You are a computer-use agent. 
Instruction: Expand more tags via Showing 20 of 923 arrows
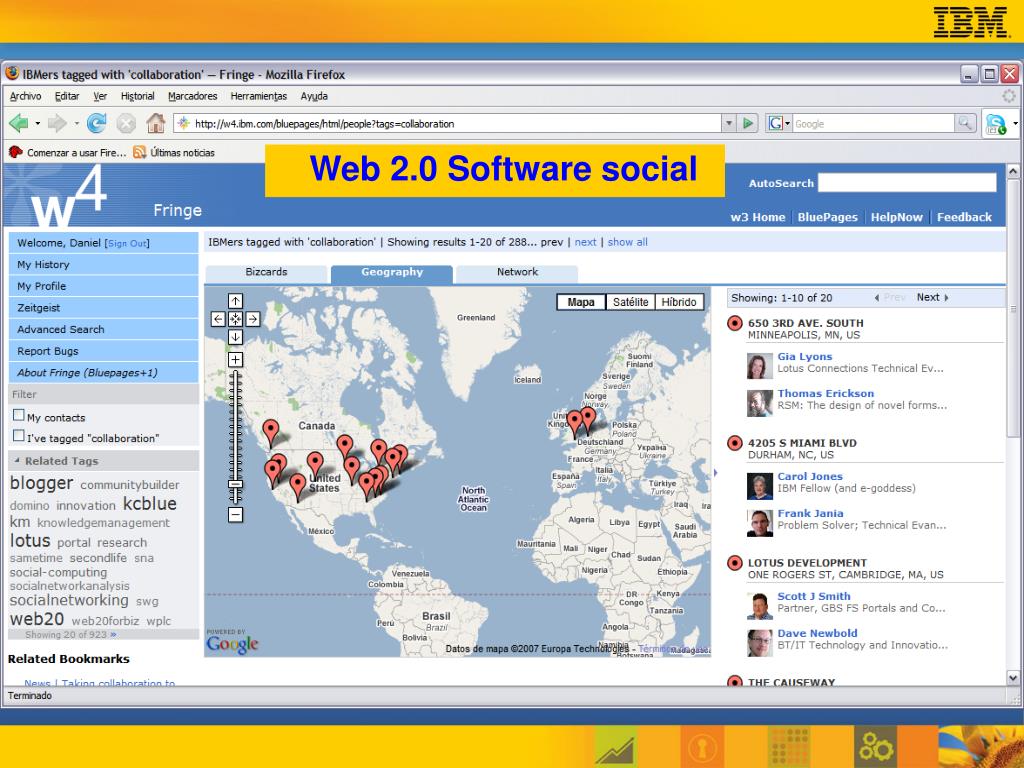113,634
